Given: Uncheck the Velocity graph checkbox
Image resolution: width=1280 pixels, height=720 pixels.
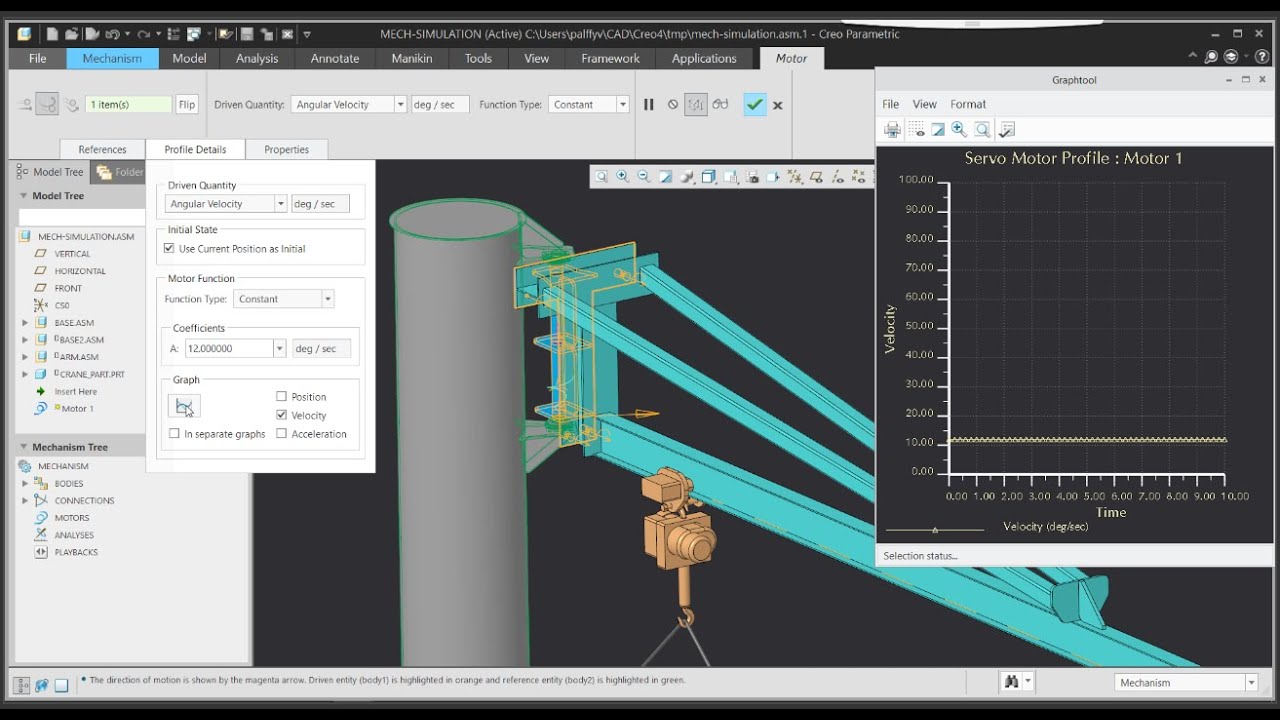Looking at the screenshot, I should tap(281, 415).
